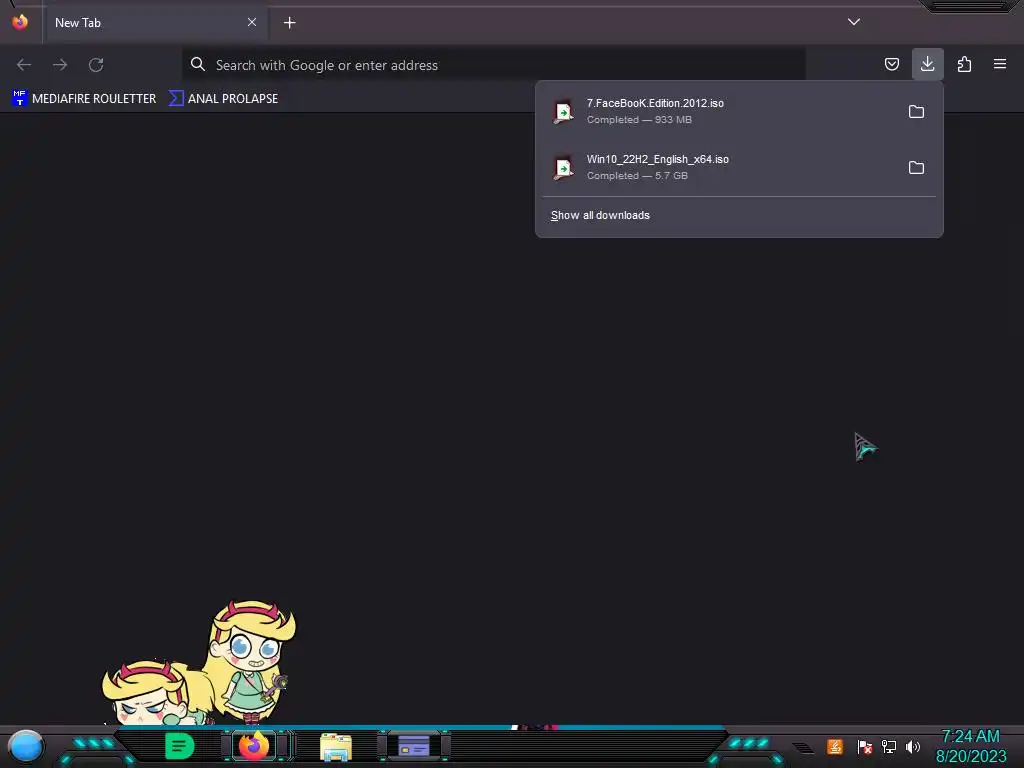Open the second bookmark with sigma icon
1024x768 pixels.
pyautogui.click(x=223, y=99)
